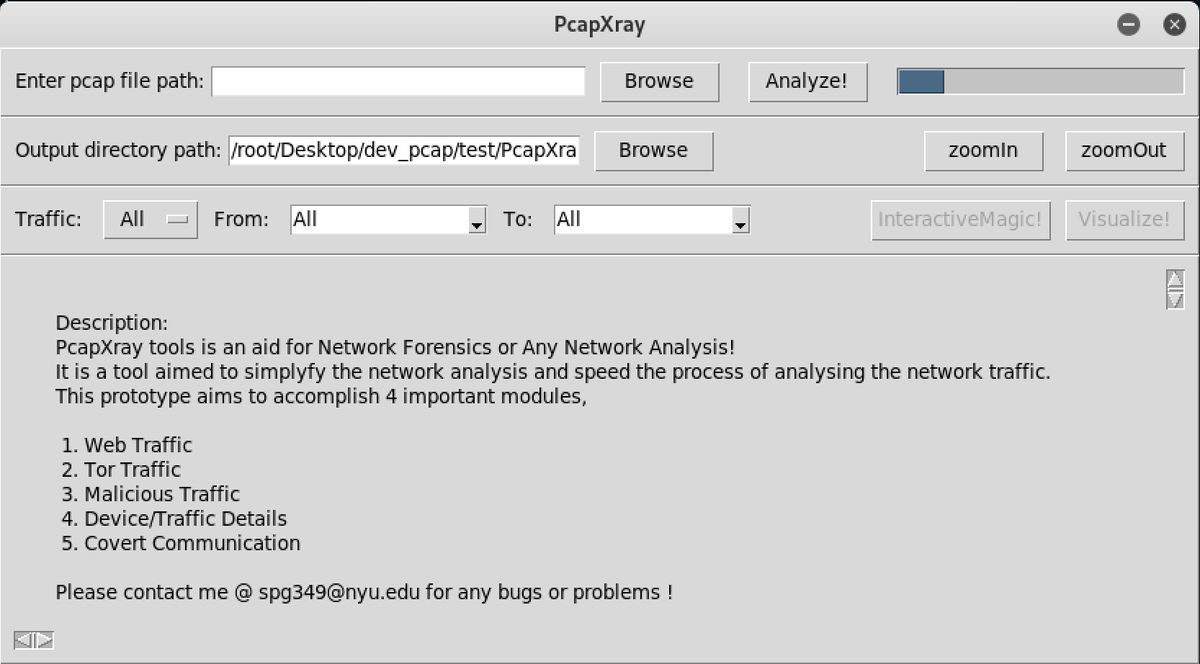Select the InteractiveMagic! button

tap(960, 220)
